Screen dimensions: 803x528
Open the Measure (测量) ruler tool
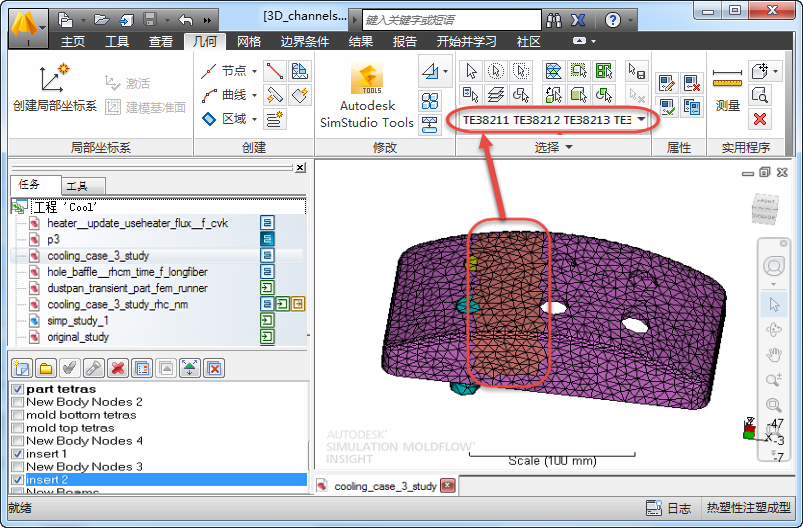(x=727, y=78)
